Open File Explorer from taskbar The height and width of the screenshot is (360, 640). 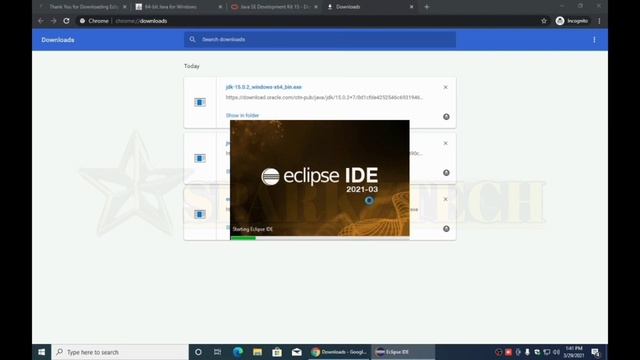pyautogui.click(x=257, y=352)
